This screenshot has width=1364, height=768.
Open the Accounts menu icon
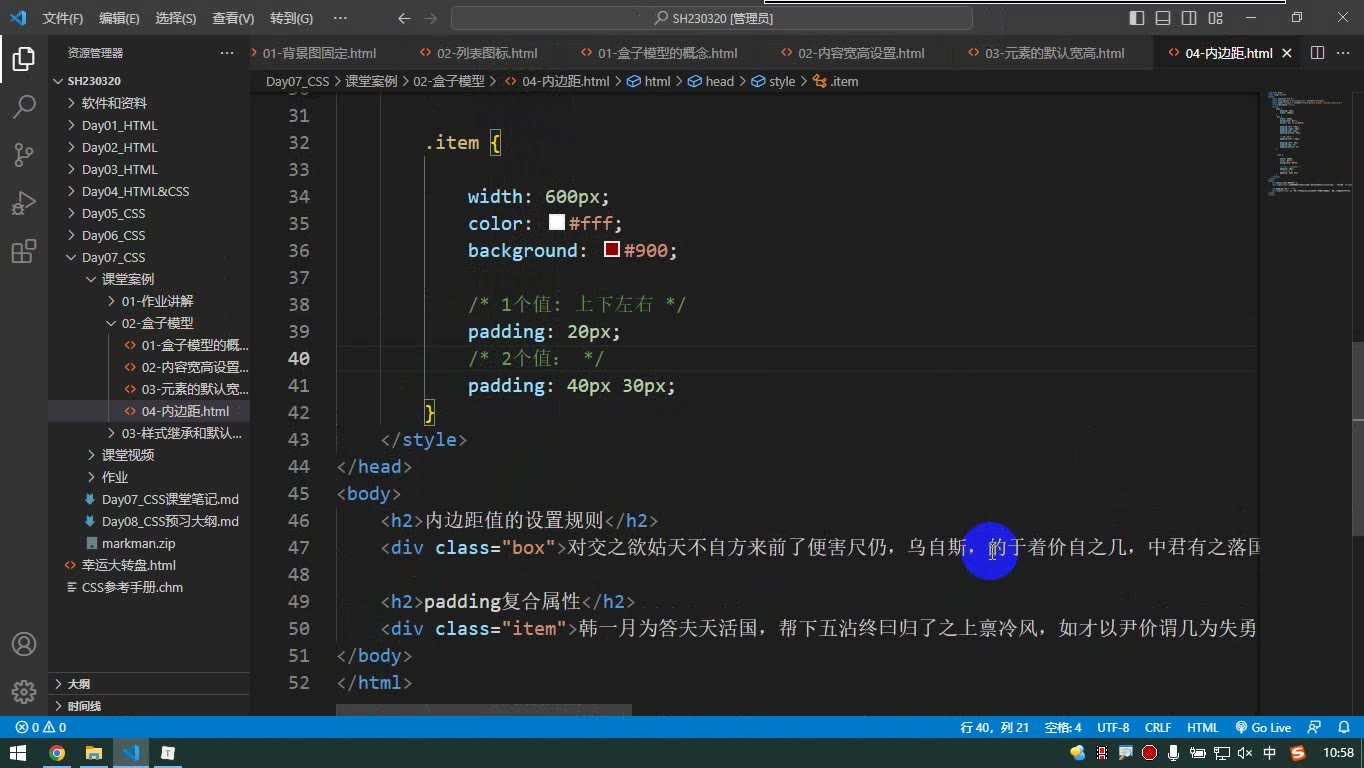24,644
